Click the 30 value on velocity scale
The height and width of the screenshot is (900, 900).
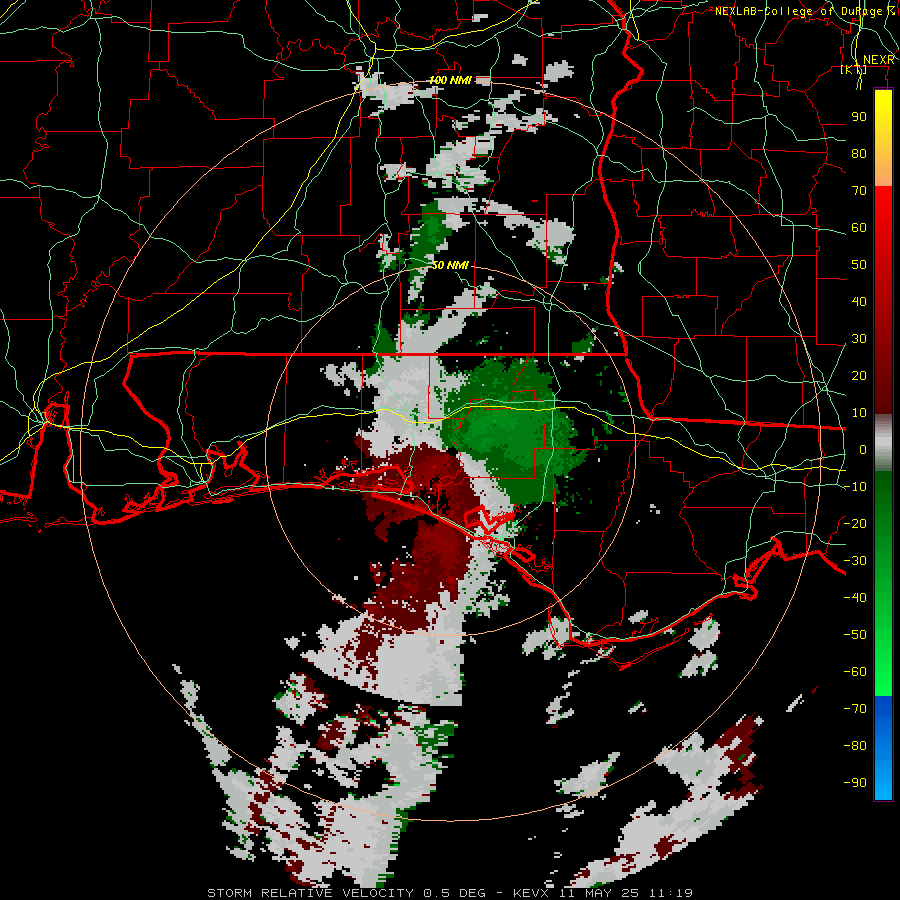(859, 339)
